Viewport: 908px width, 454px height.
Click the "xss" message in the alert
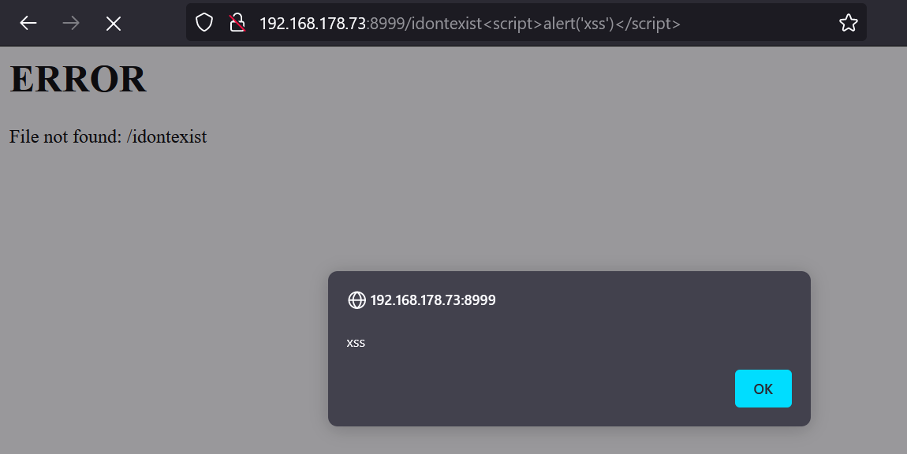pos(356,343)
